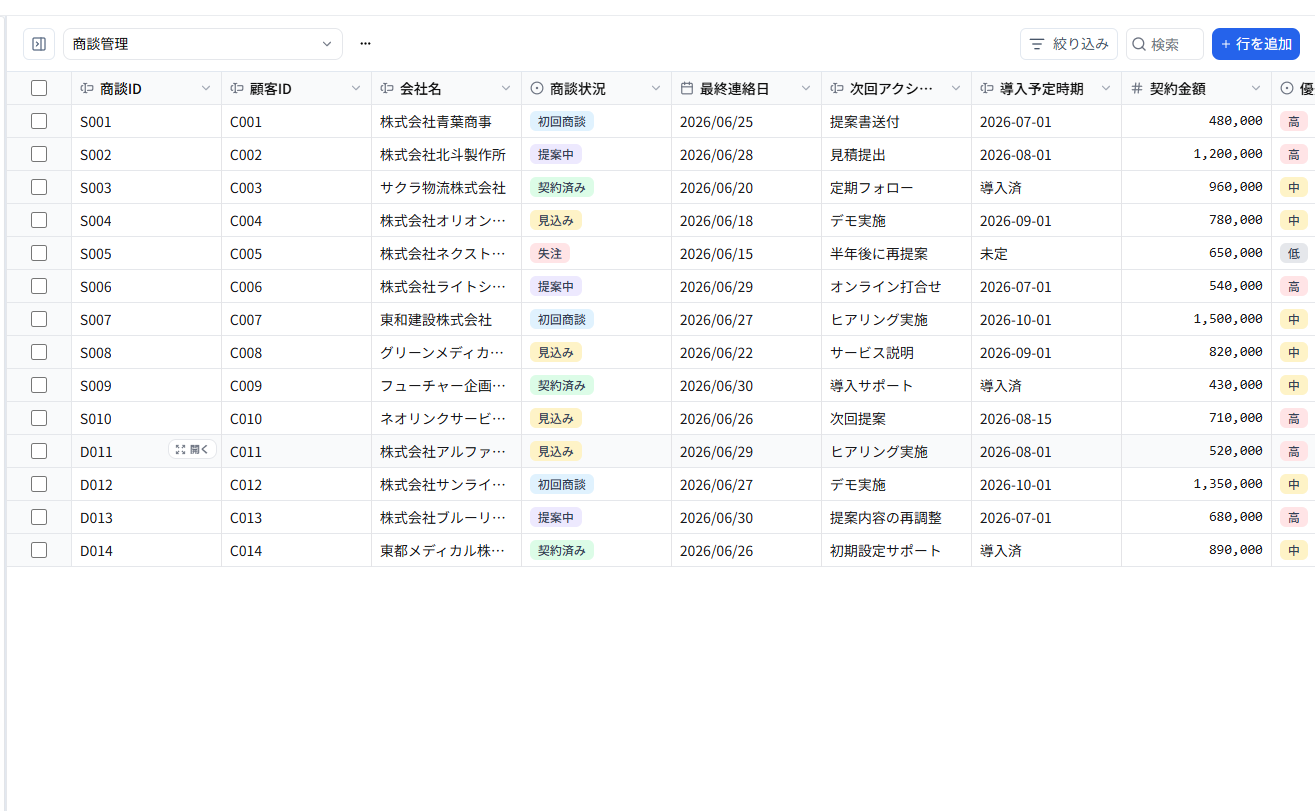Screen dimensions: 1315x811
Task: Click the 契約済み status tag in row S003
Action: [562, 188]
